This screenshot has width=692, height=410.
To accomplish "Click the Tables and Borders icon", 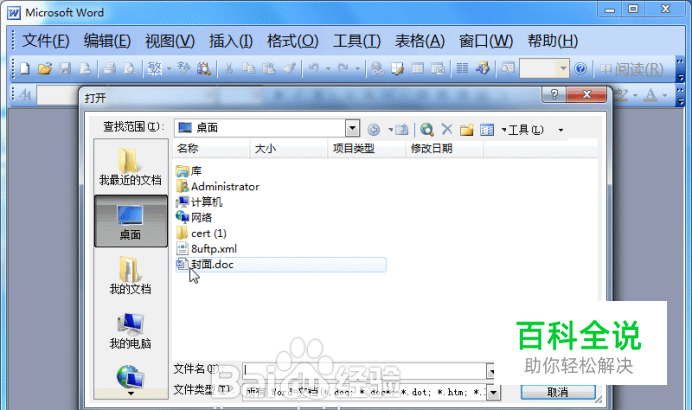I will [398, 68].
